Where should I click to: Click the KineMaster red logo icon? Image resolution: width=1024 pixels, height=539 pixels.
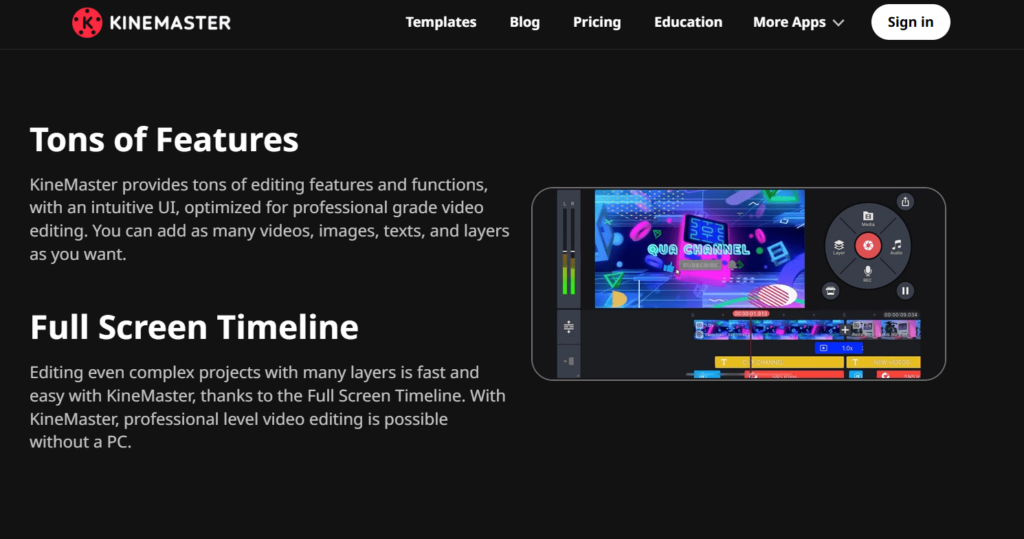pos(87,23)
